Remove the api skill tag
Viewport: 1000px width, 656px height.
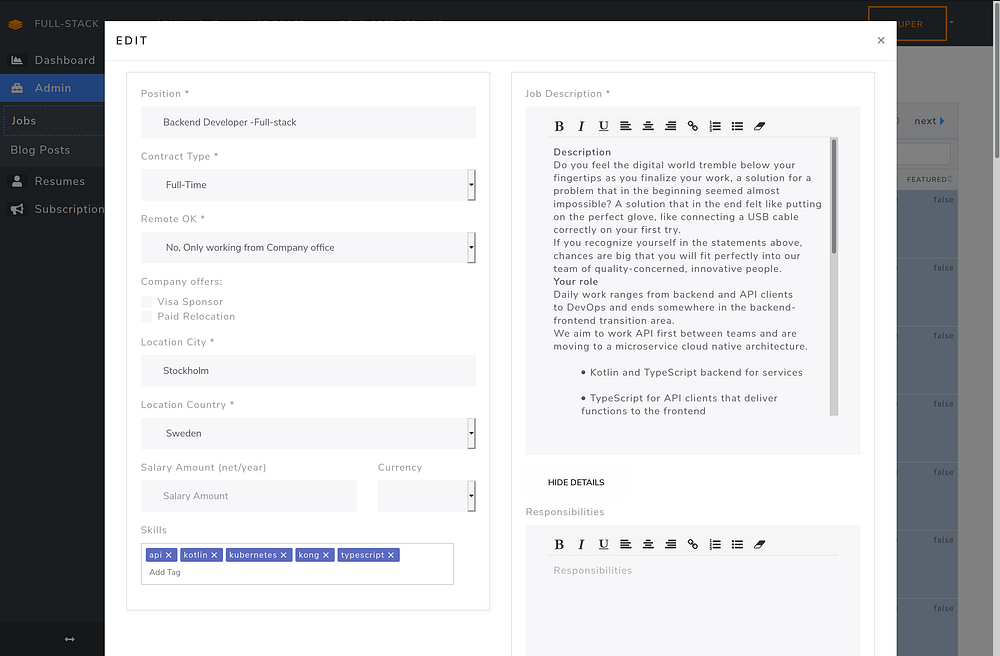pos(169,555)
